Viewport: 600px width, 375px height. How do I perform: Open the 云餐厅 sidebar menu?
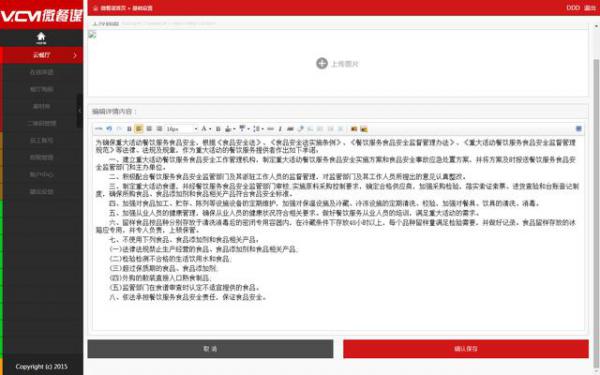(x=41, y=55)
